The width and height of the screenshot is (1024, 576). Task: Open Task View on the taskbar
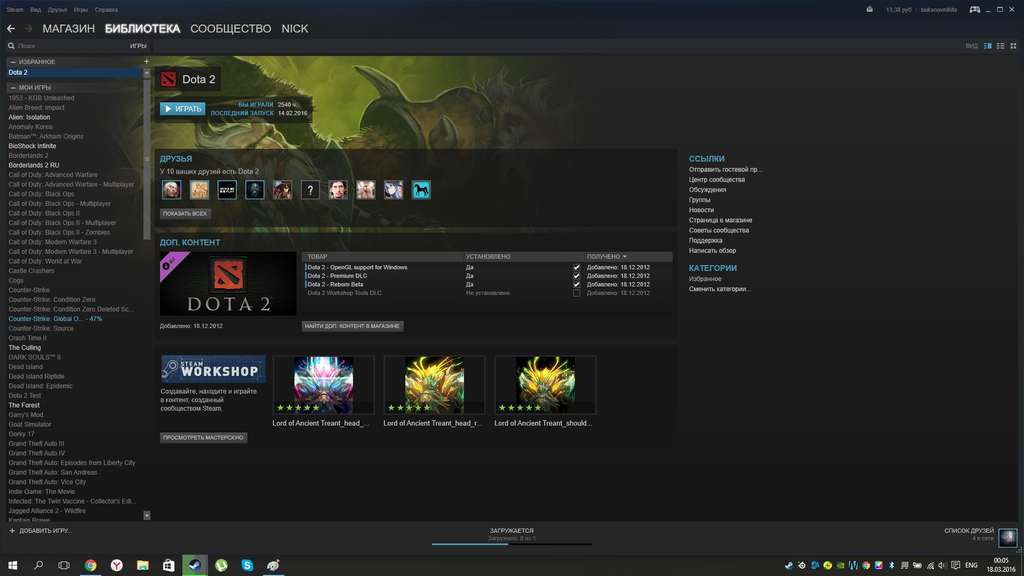(64, 566)
